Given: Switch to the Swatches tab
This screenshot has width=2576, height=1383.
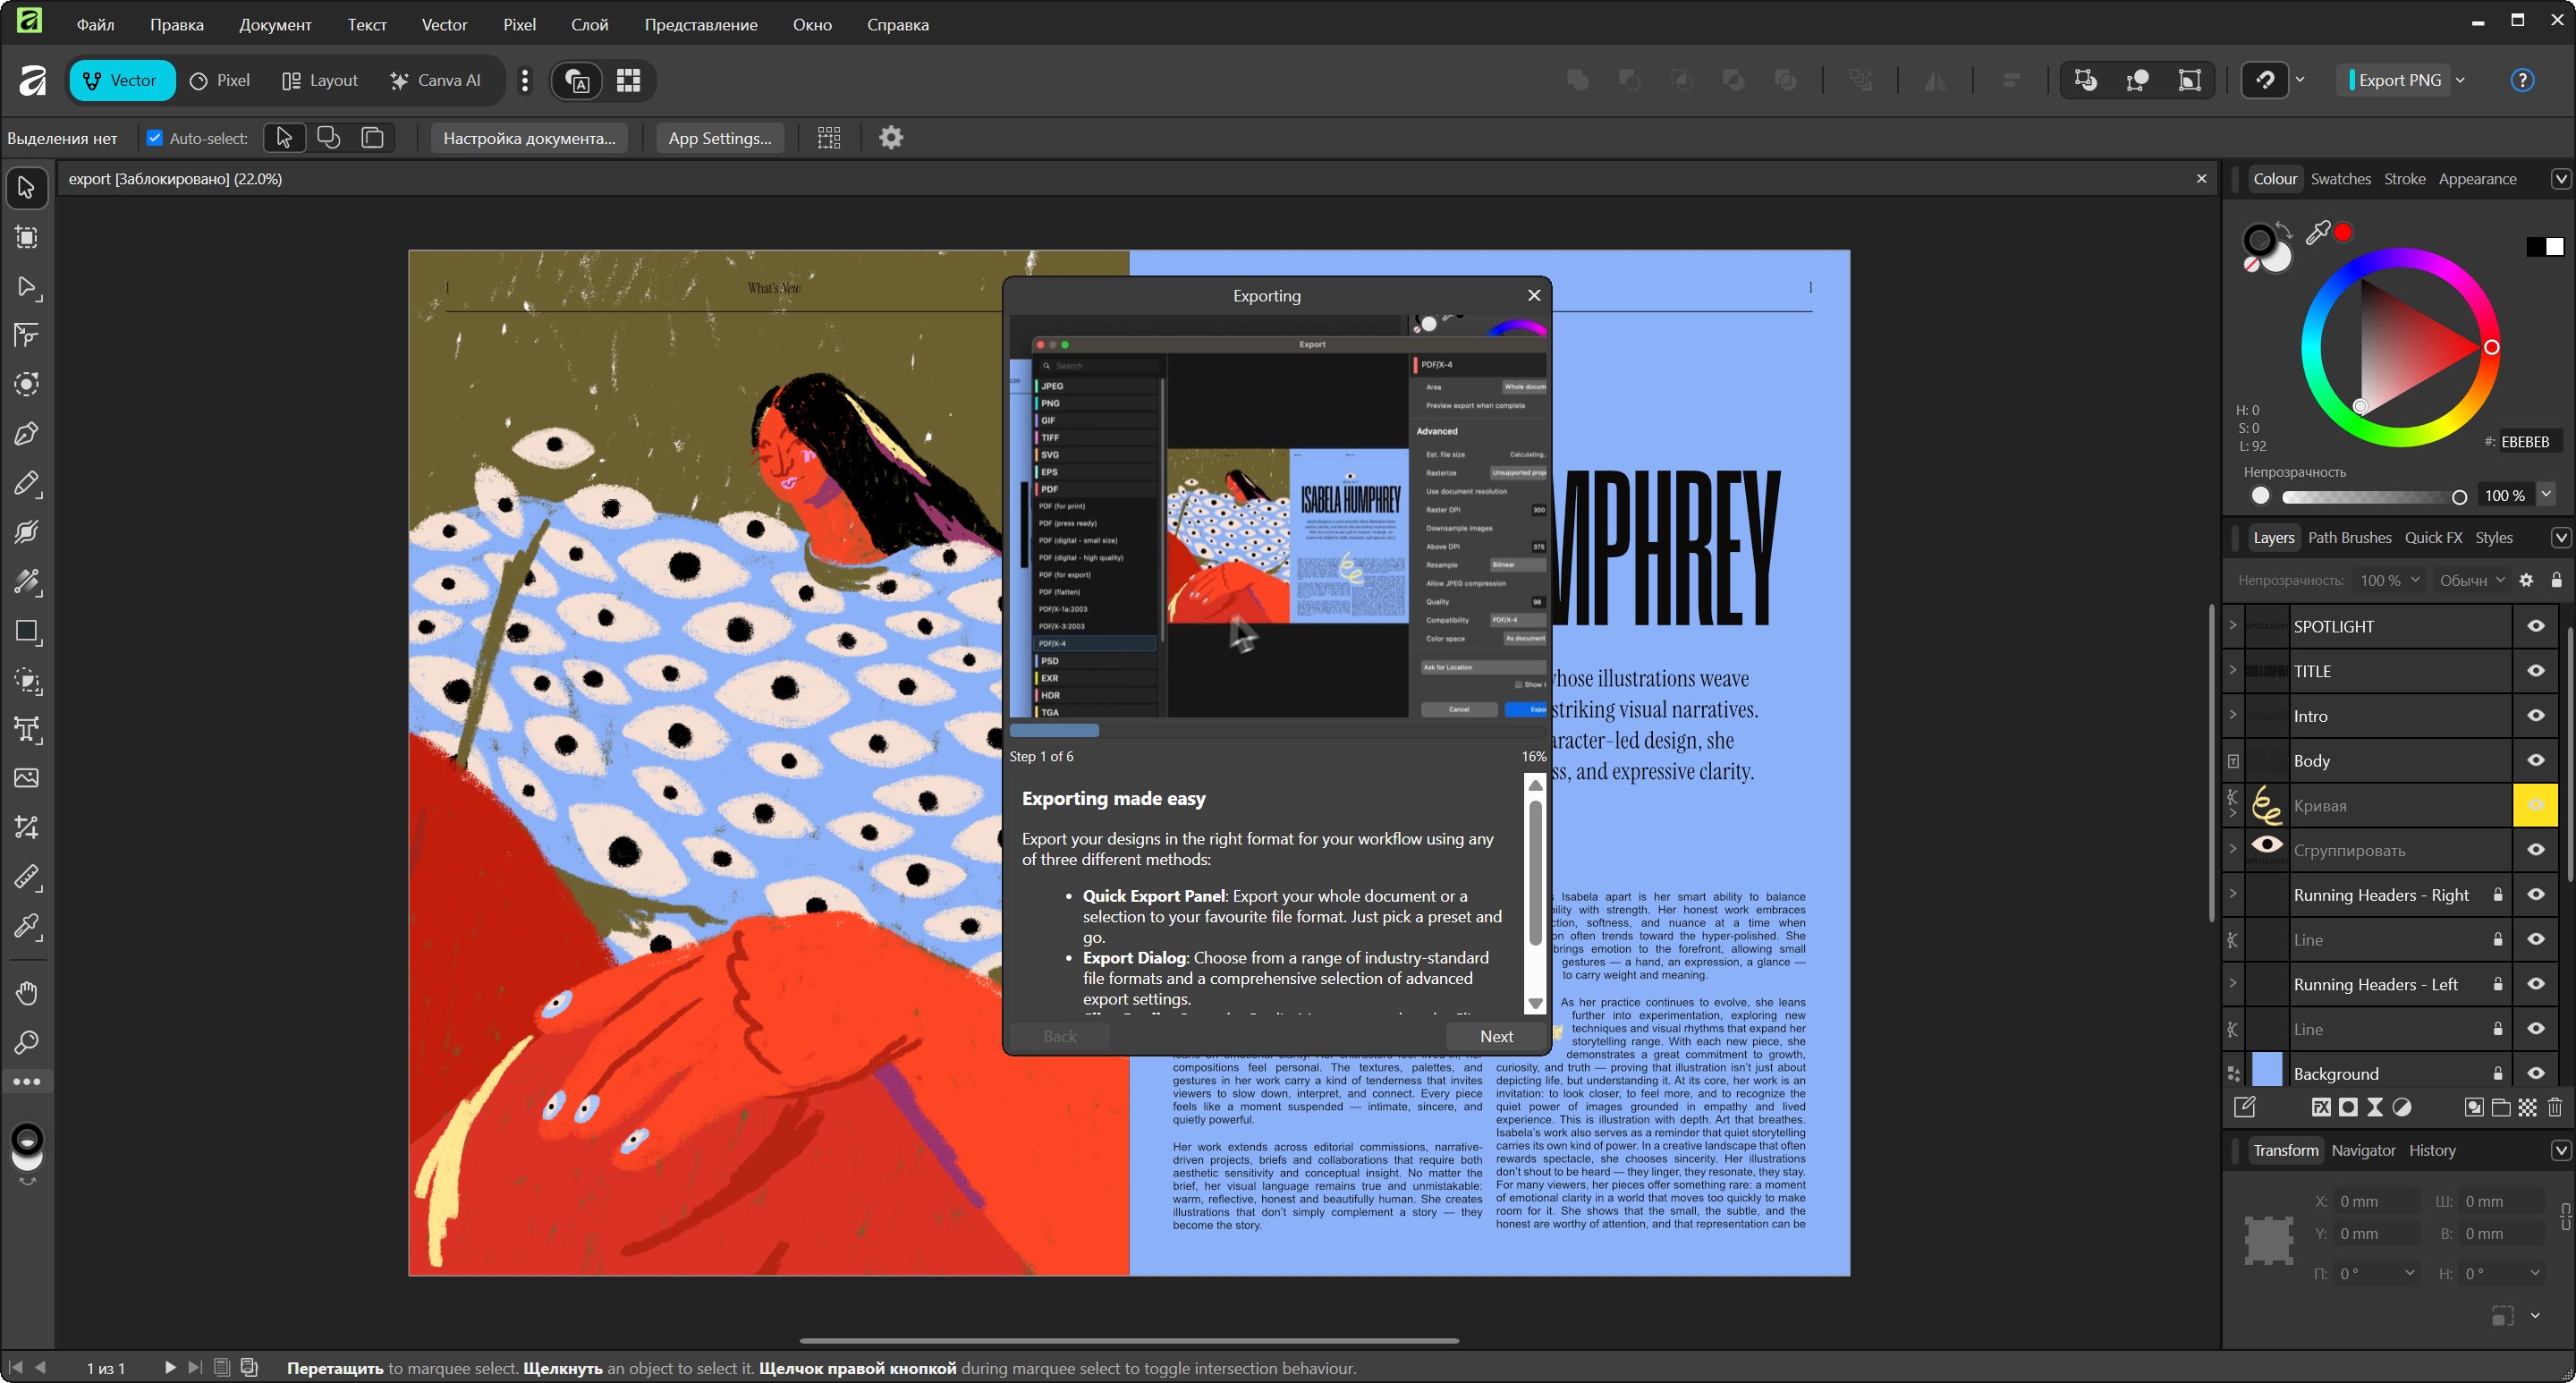Looking at the screenshot, I should pos(2340,179).
